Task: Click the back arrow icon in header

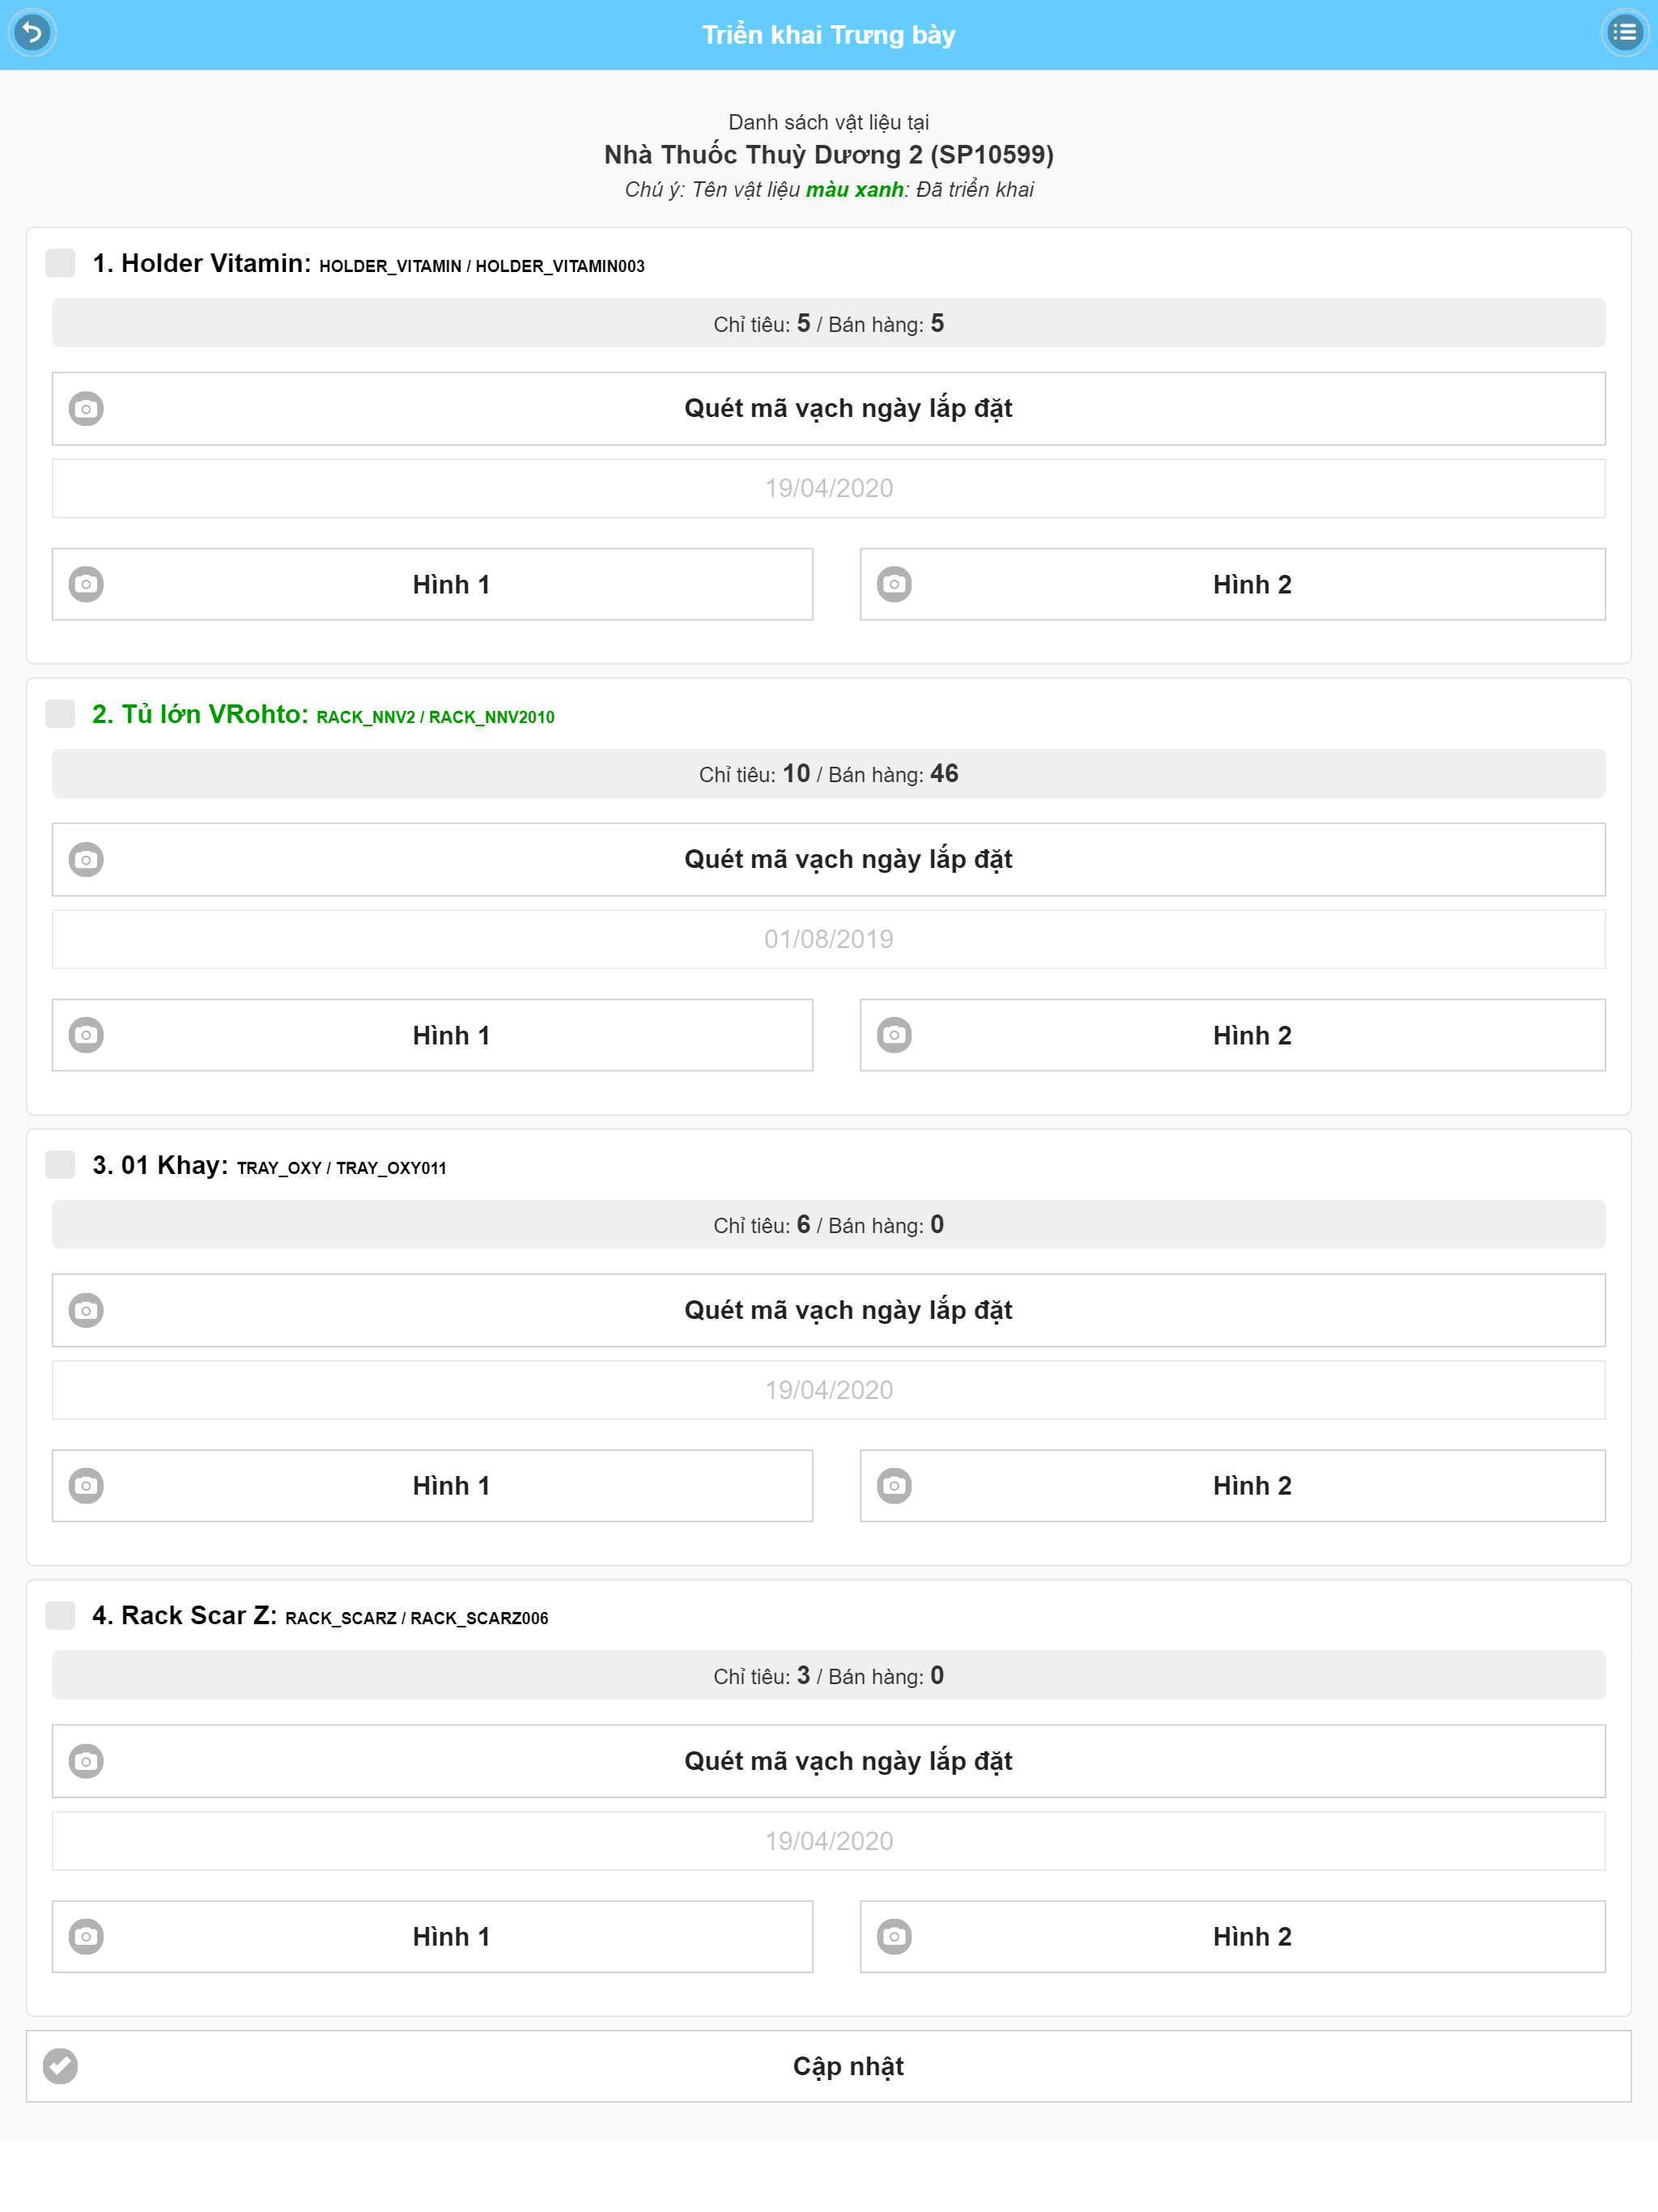Action: point(32,33)
